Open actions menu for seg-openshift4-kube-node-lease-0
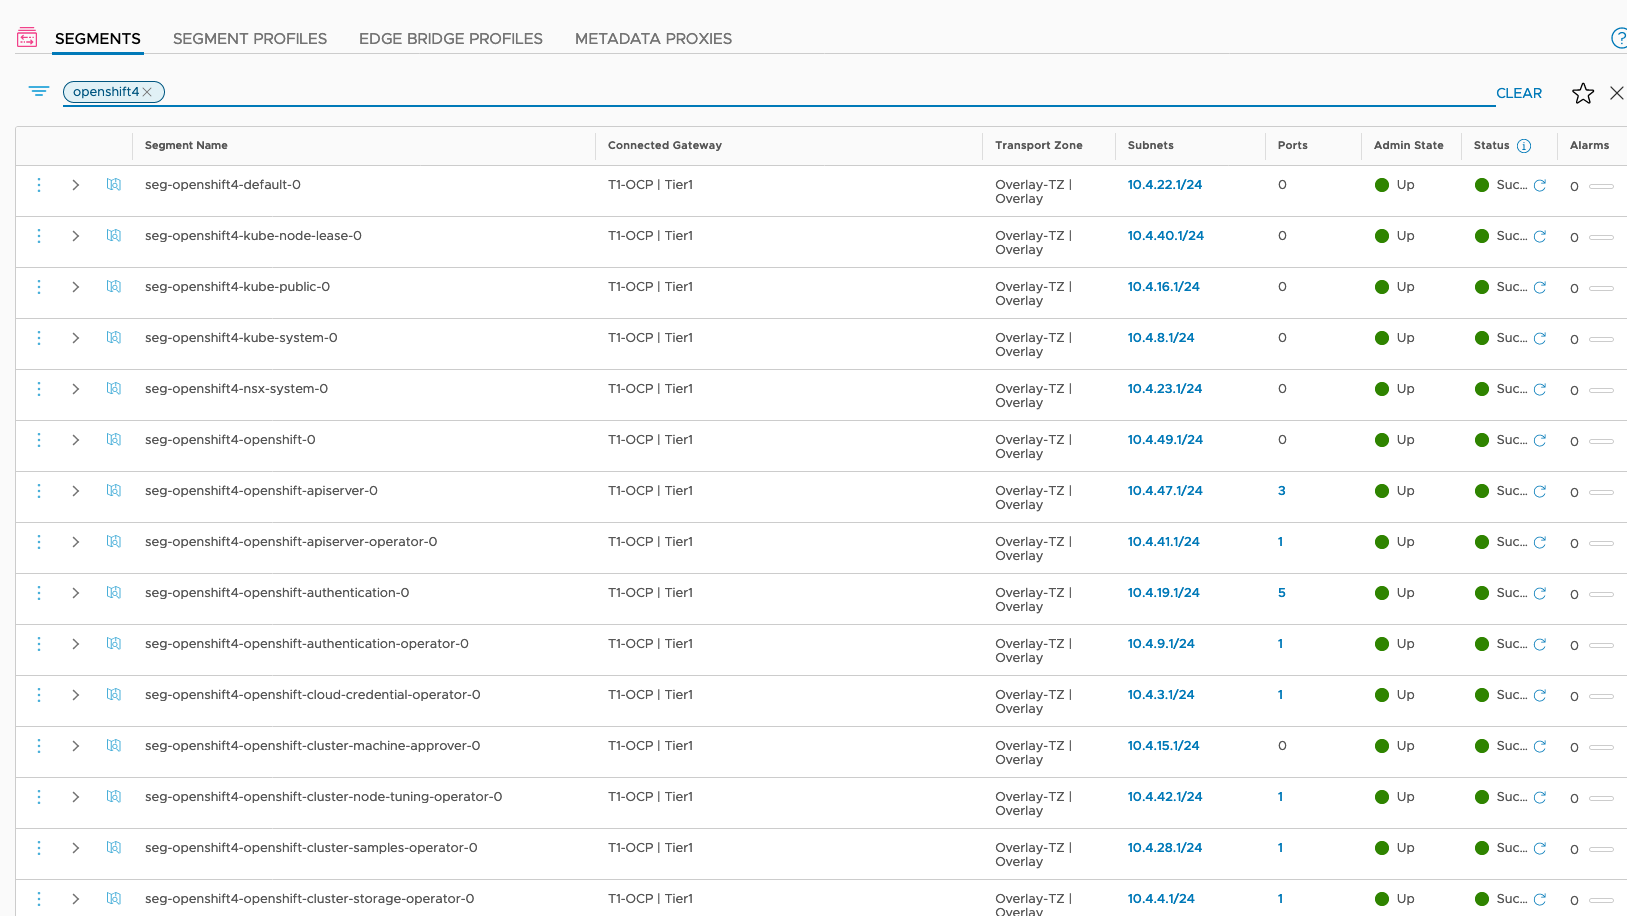1627x916 pixels. click(39, 236)
